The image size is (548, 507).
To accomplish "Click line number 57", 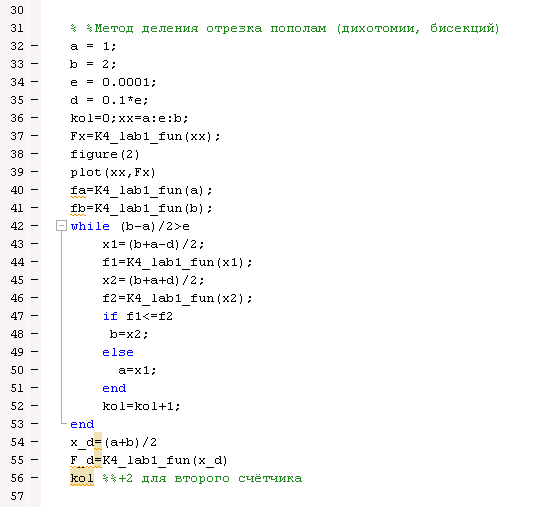I will point(17,496).
